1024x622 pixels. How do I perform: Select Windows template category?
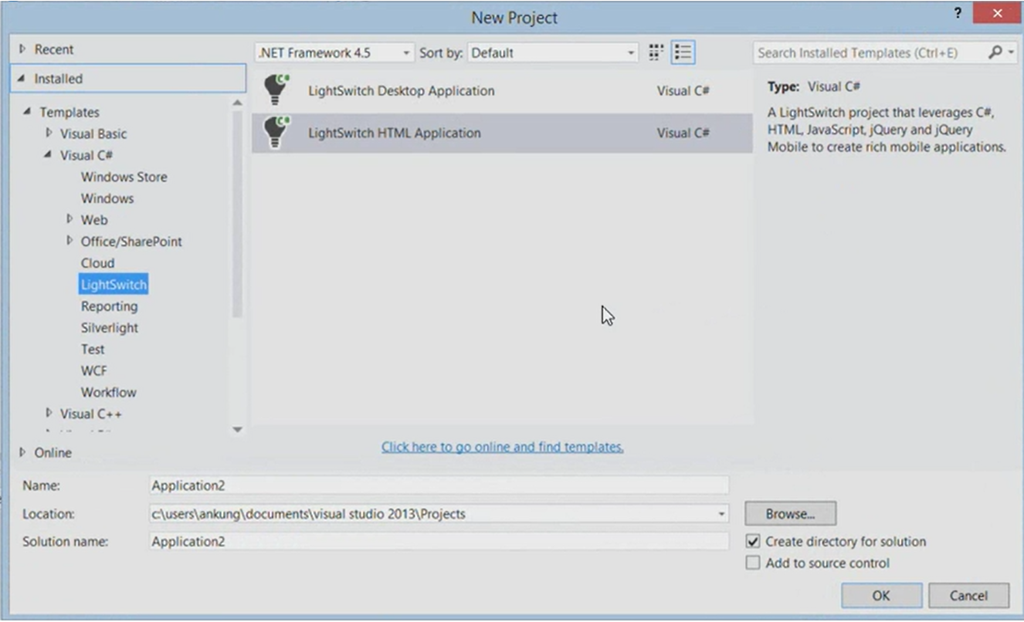tap(107, 198)
